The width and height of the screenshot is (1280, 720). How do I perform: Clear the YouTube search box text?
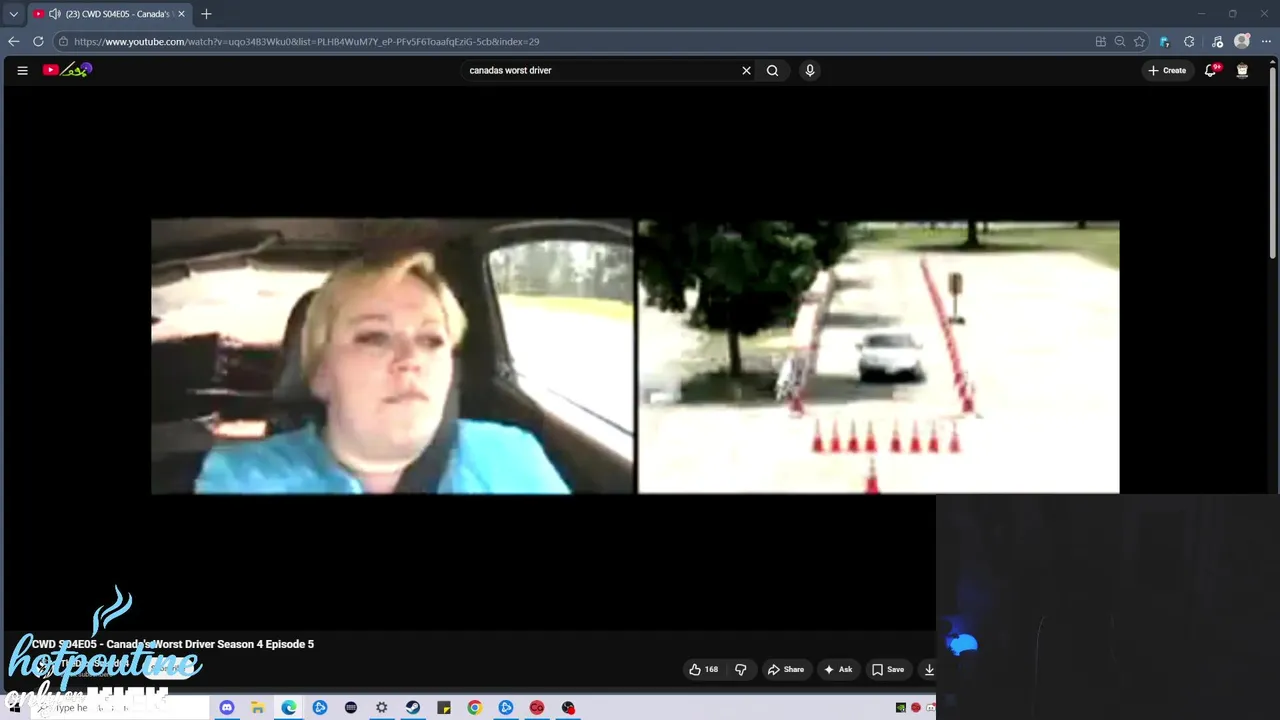click(746, 70)
